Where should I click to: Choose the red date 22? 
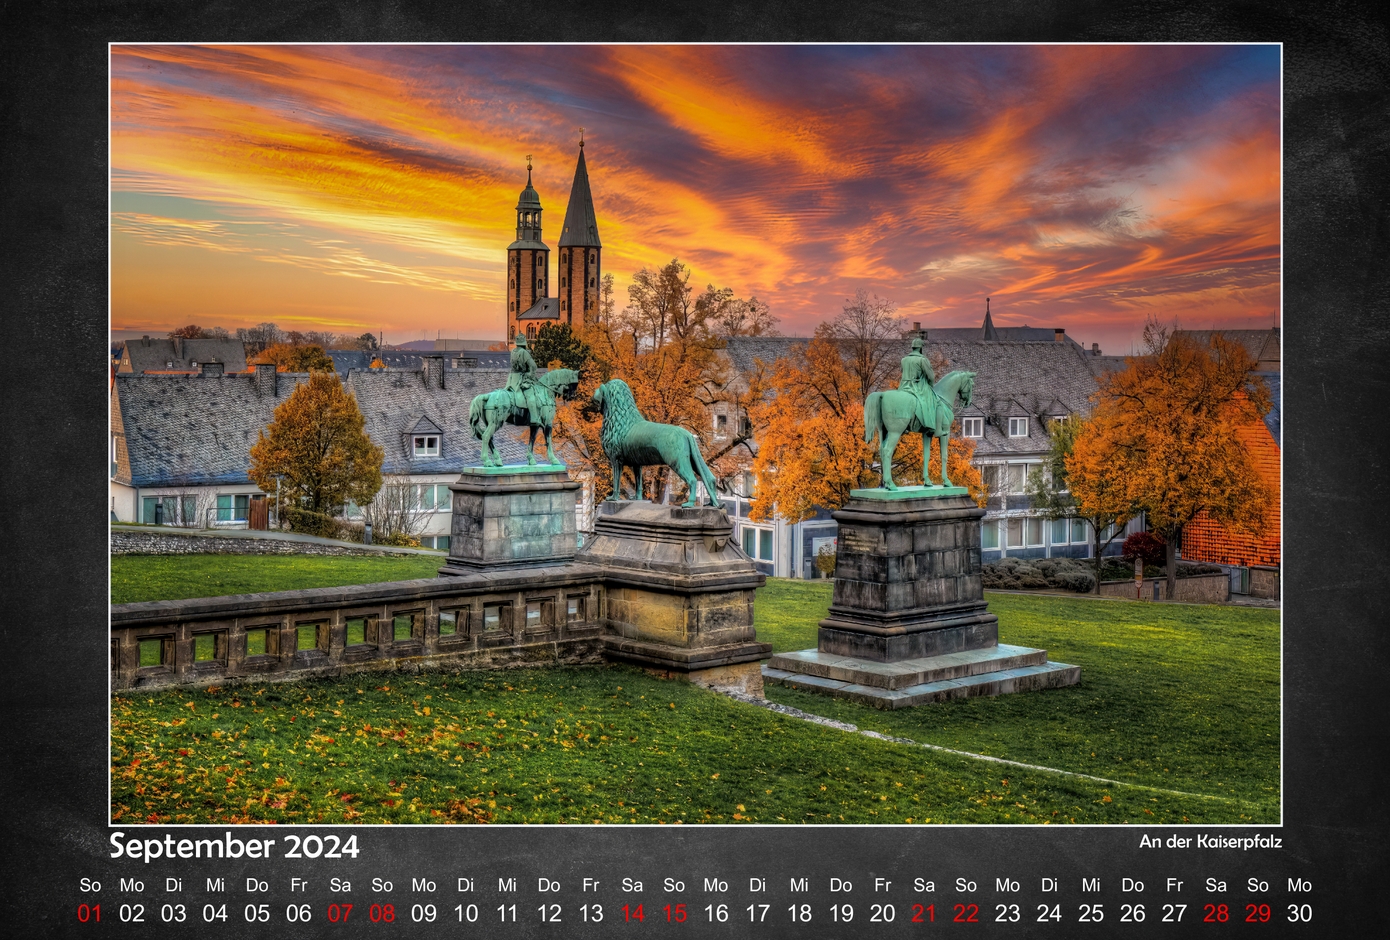pos(966,913)
